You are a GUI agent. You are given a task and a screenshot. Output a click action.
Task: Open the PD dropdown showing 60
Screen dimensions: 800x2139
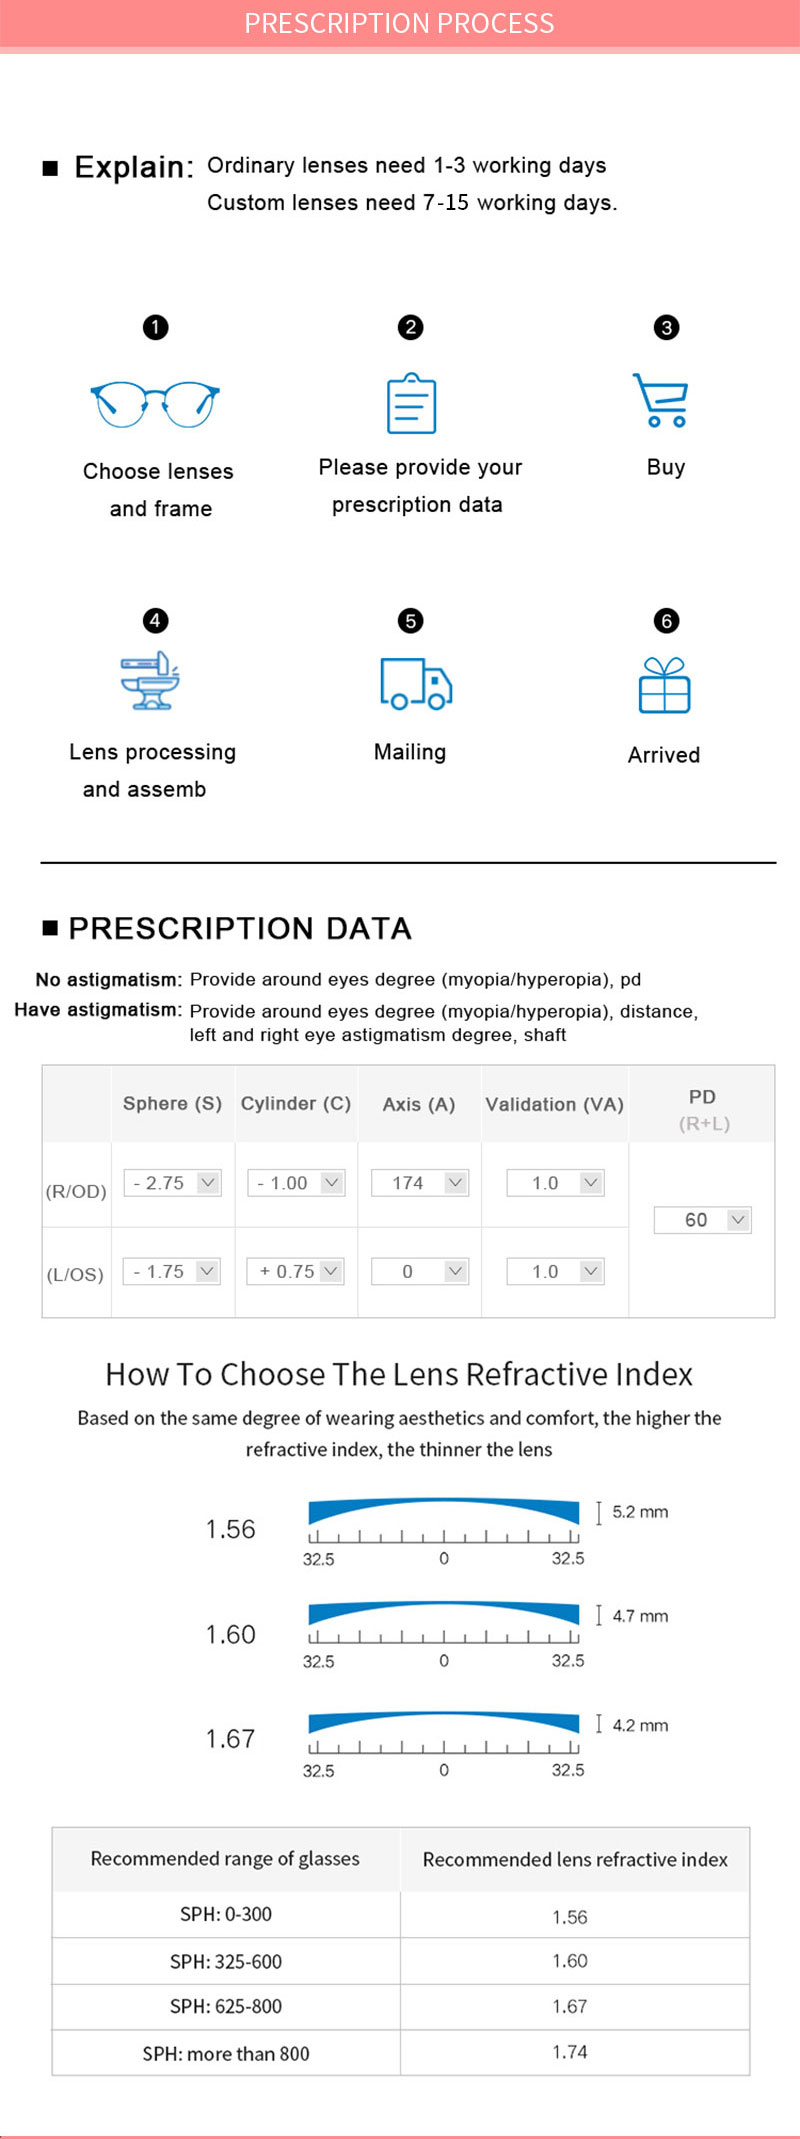pyautogui.click(x=702, y=1220)
